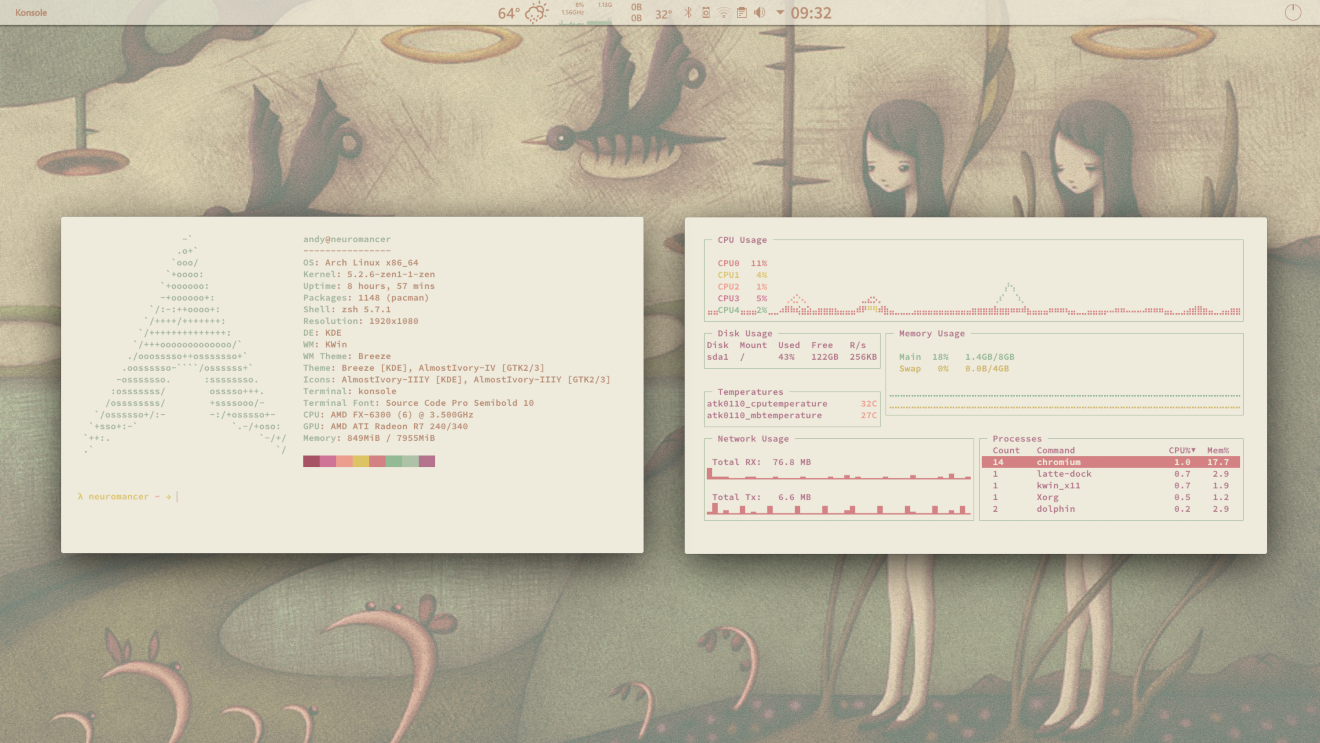Click the 09:32 clock in panel
Image resolution: width=1320 pixels, height=743 pixels.
click(x=811, y=13)
